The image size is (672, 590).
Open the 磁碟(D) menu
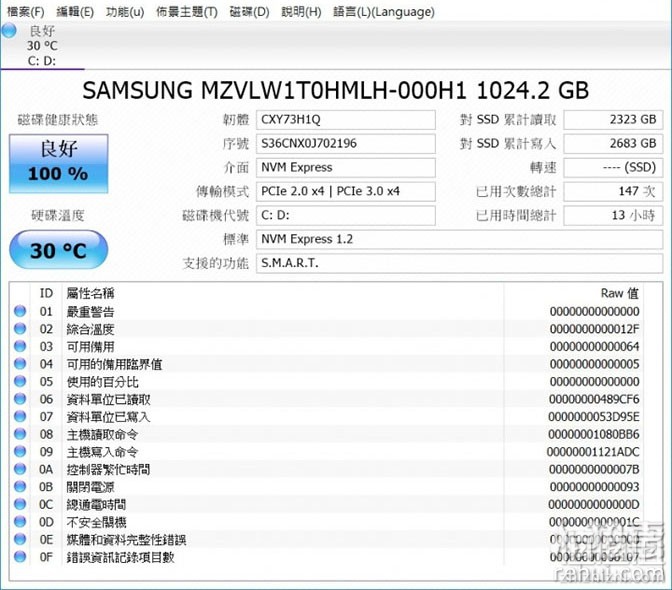[249, 12]
